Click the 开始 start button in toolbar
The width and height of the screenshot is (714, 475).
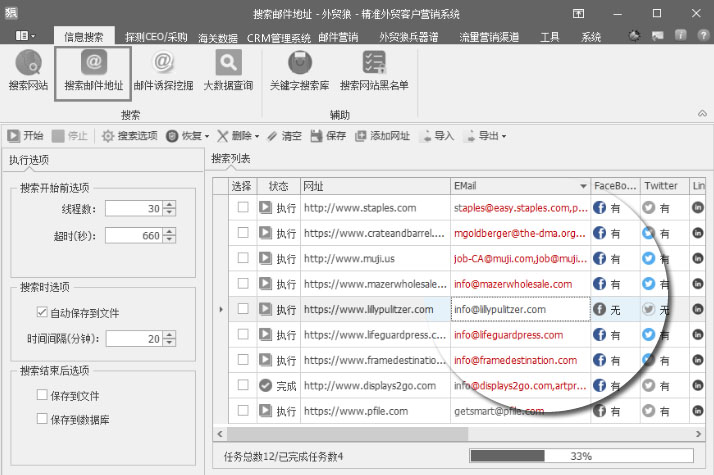point(26,136)
